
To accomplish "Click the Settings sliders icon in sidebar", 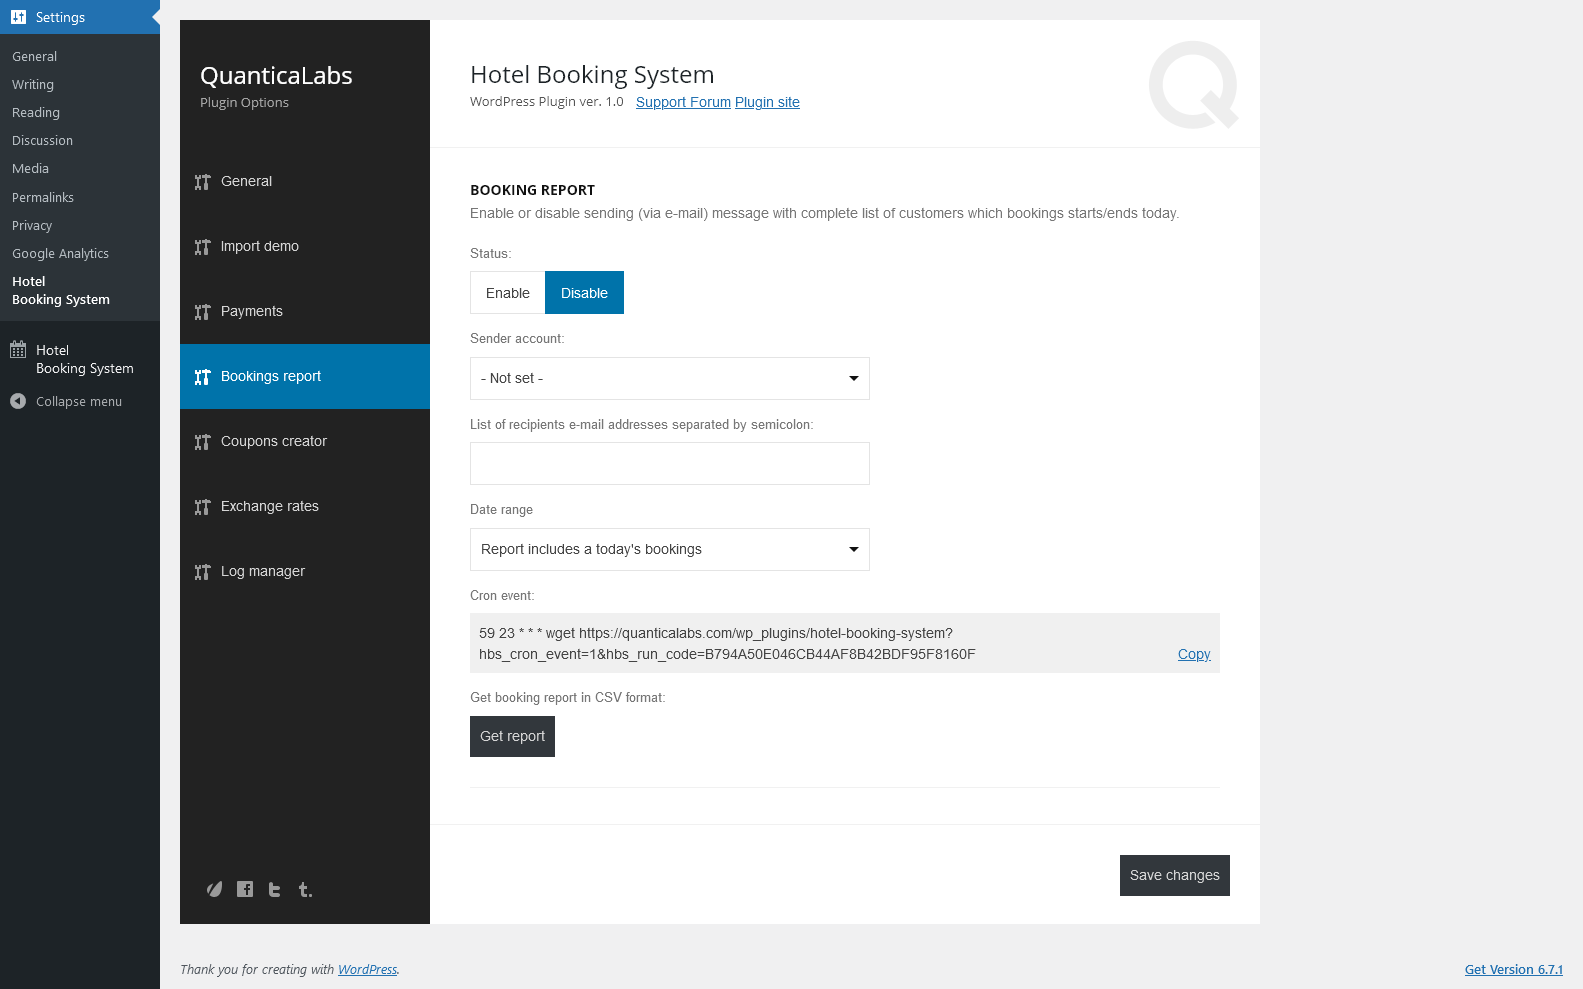I will [18, 17].
